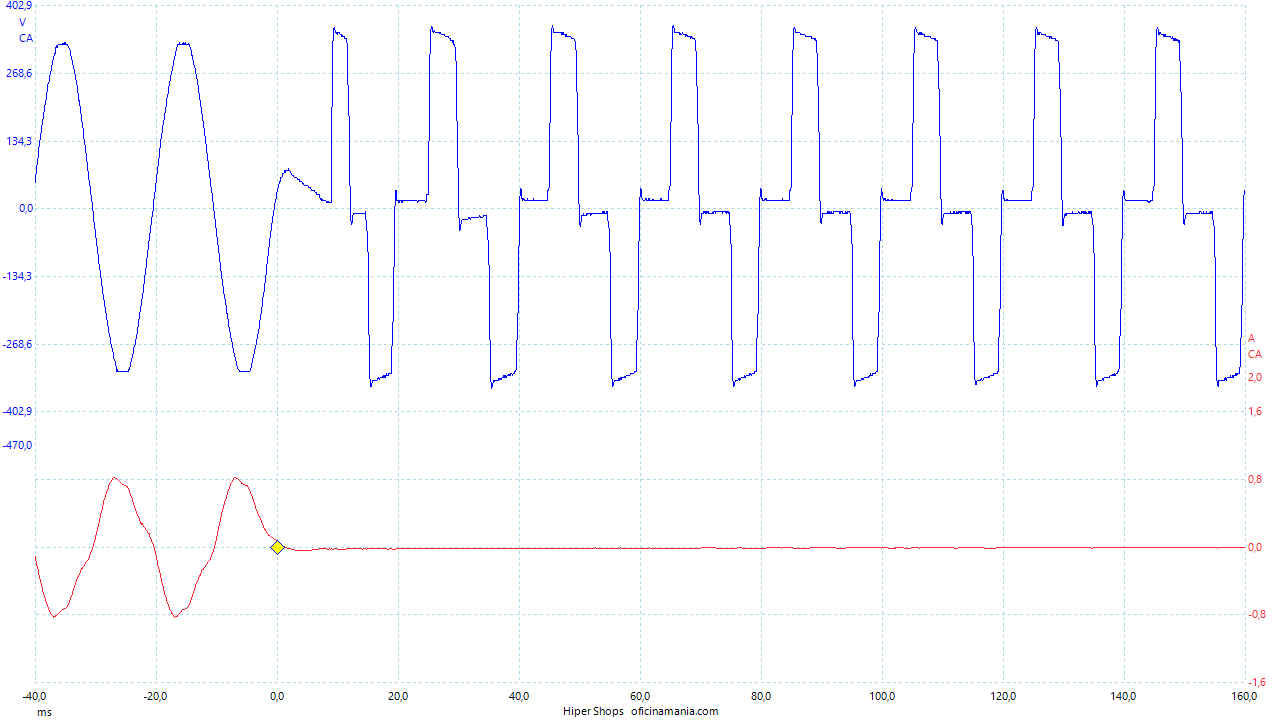
Task: Select the '-134,3' voltage axis label
Action: click(18, 276)
